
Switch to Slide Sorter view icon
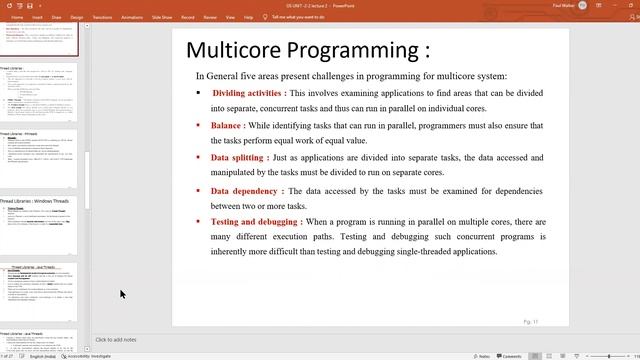point(549,356)
